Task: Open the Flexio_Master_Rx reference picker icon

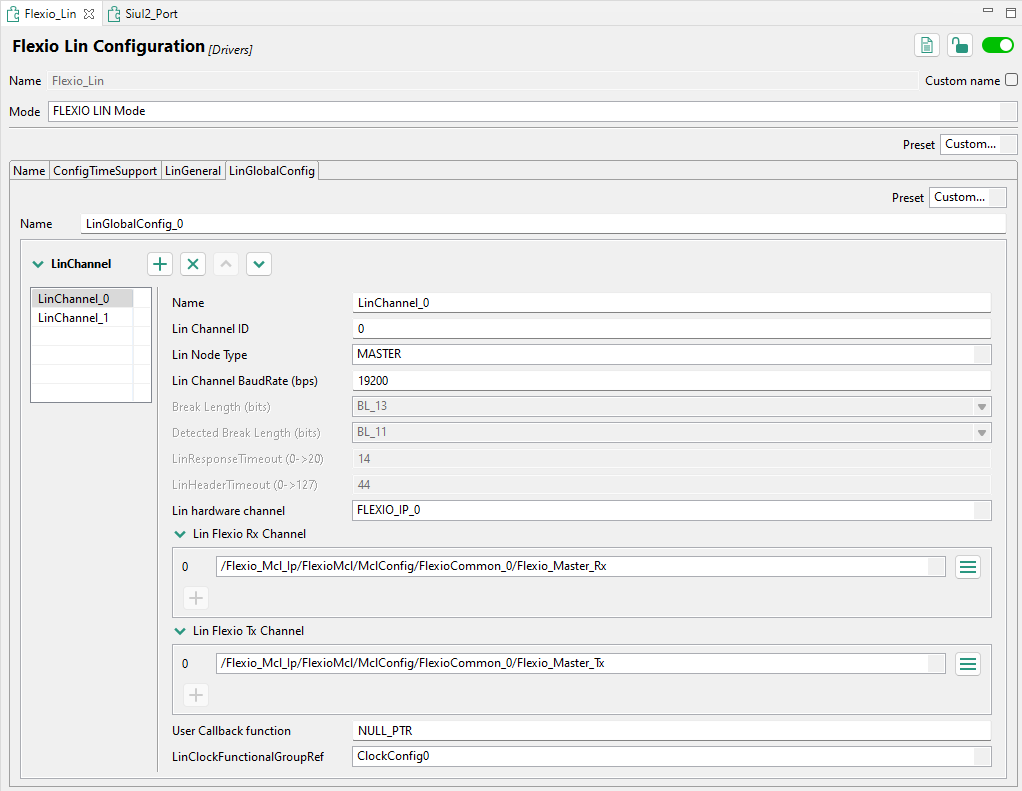Action: [x=966, y=566]
